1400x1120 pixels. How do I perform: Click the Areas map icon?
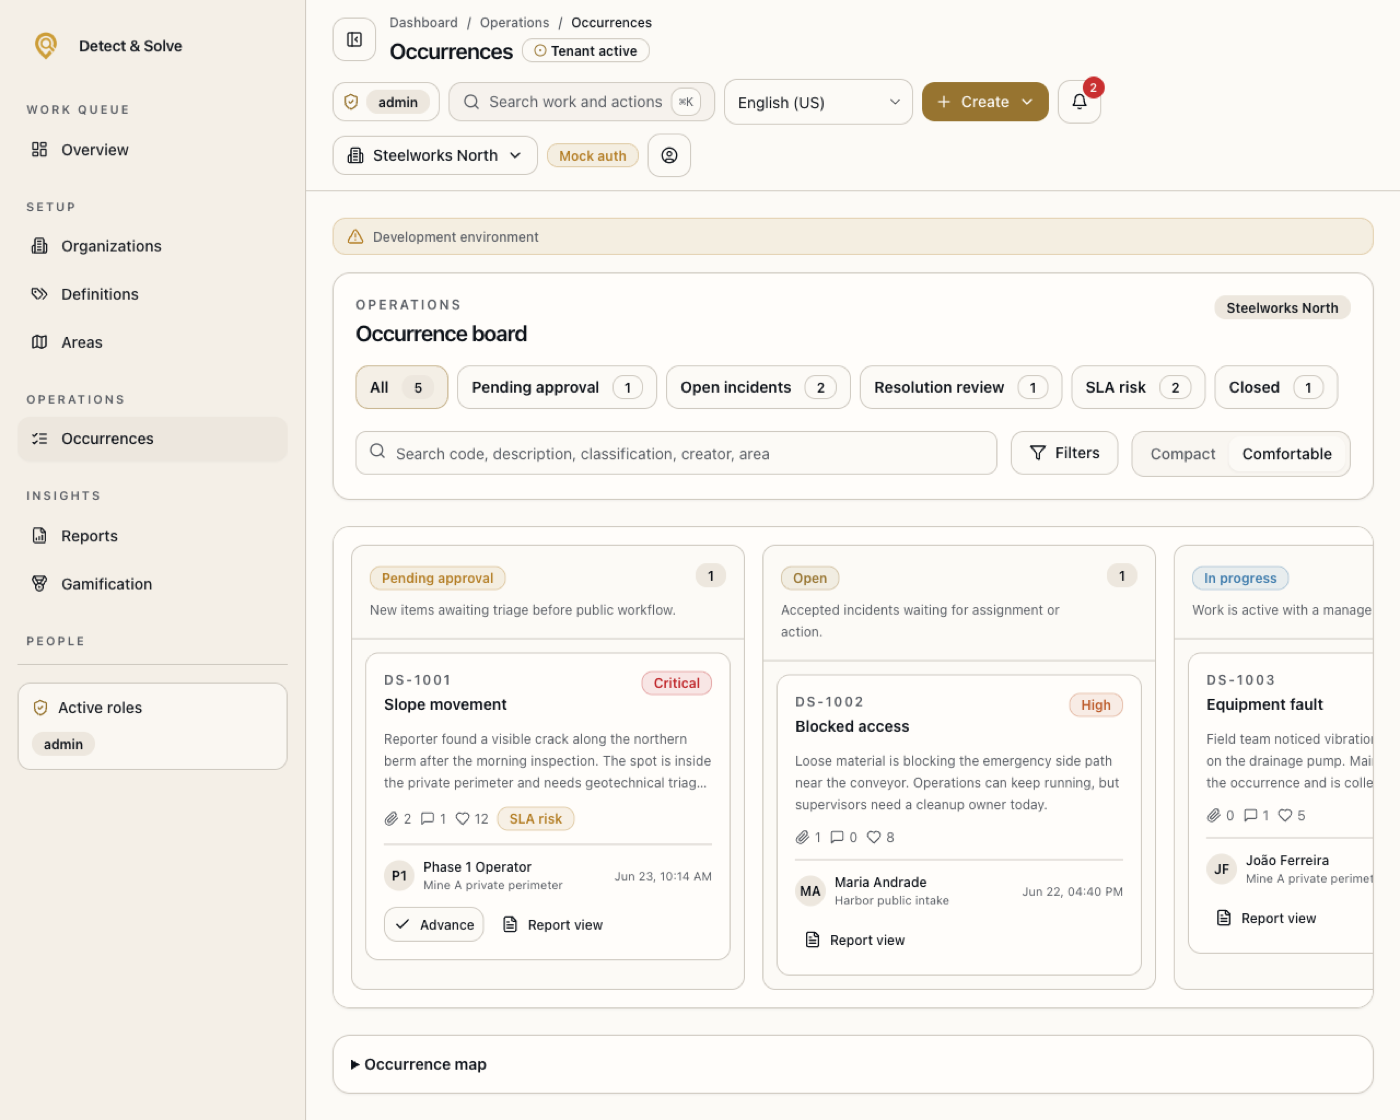tap(39, 342)
